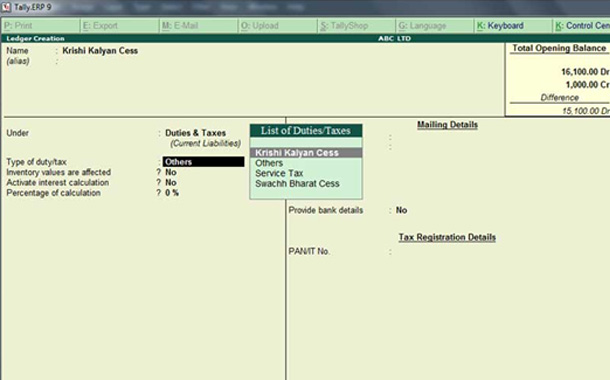The image size is (610, 380).
Task: Choose Export from the top bar
Action: [x=119, y=26]
